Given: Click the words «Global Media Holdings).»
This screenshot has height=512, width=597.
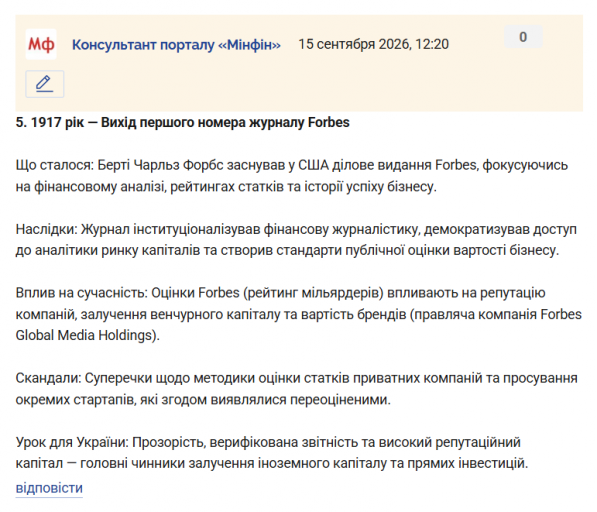Looking at the screenshot, I should click(88, 335).
